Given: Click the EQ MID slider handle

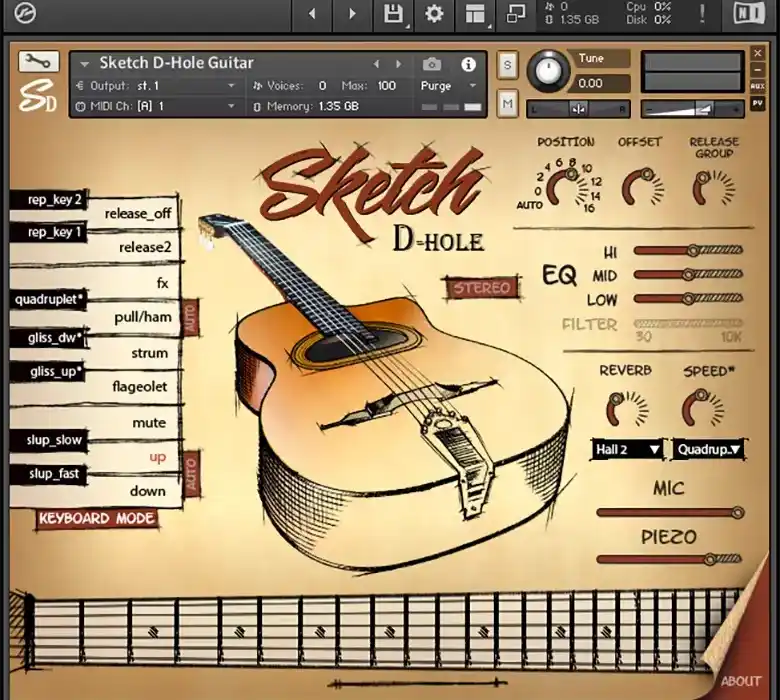Looking at the screenshot, I should pyautogui.click(x=688, y=275).
